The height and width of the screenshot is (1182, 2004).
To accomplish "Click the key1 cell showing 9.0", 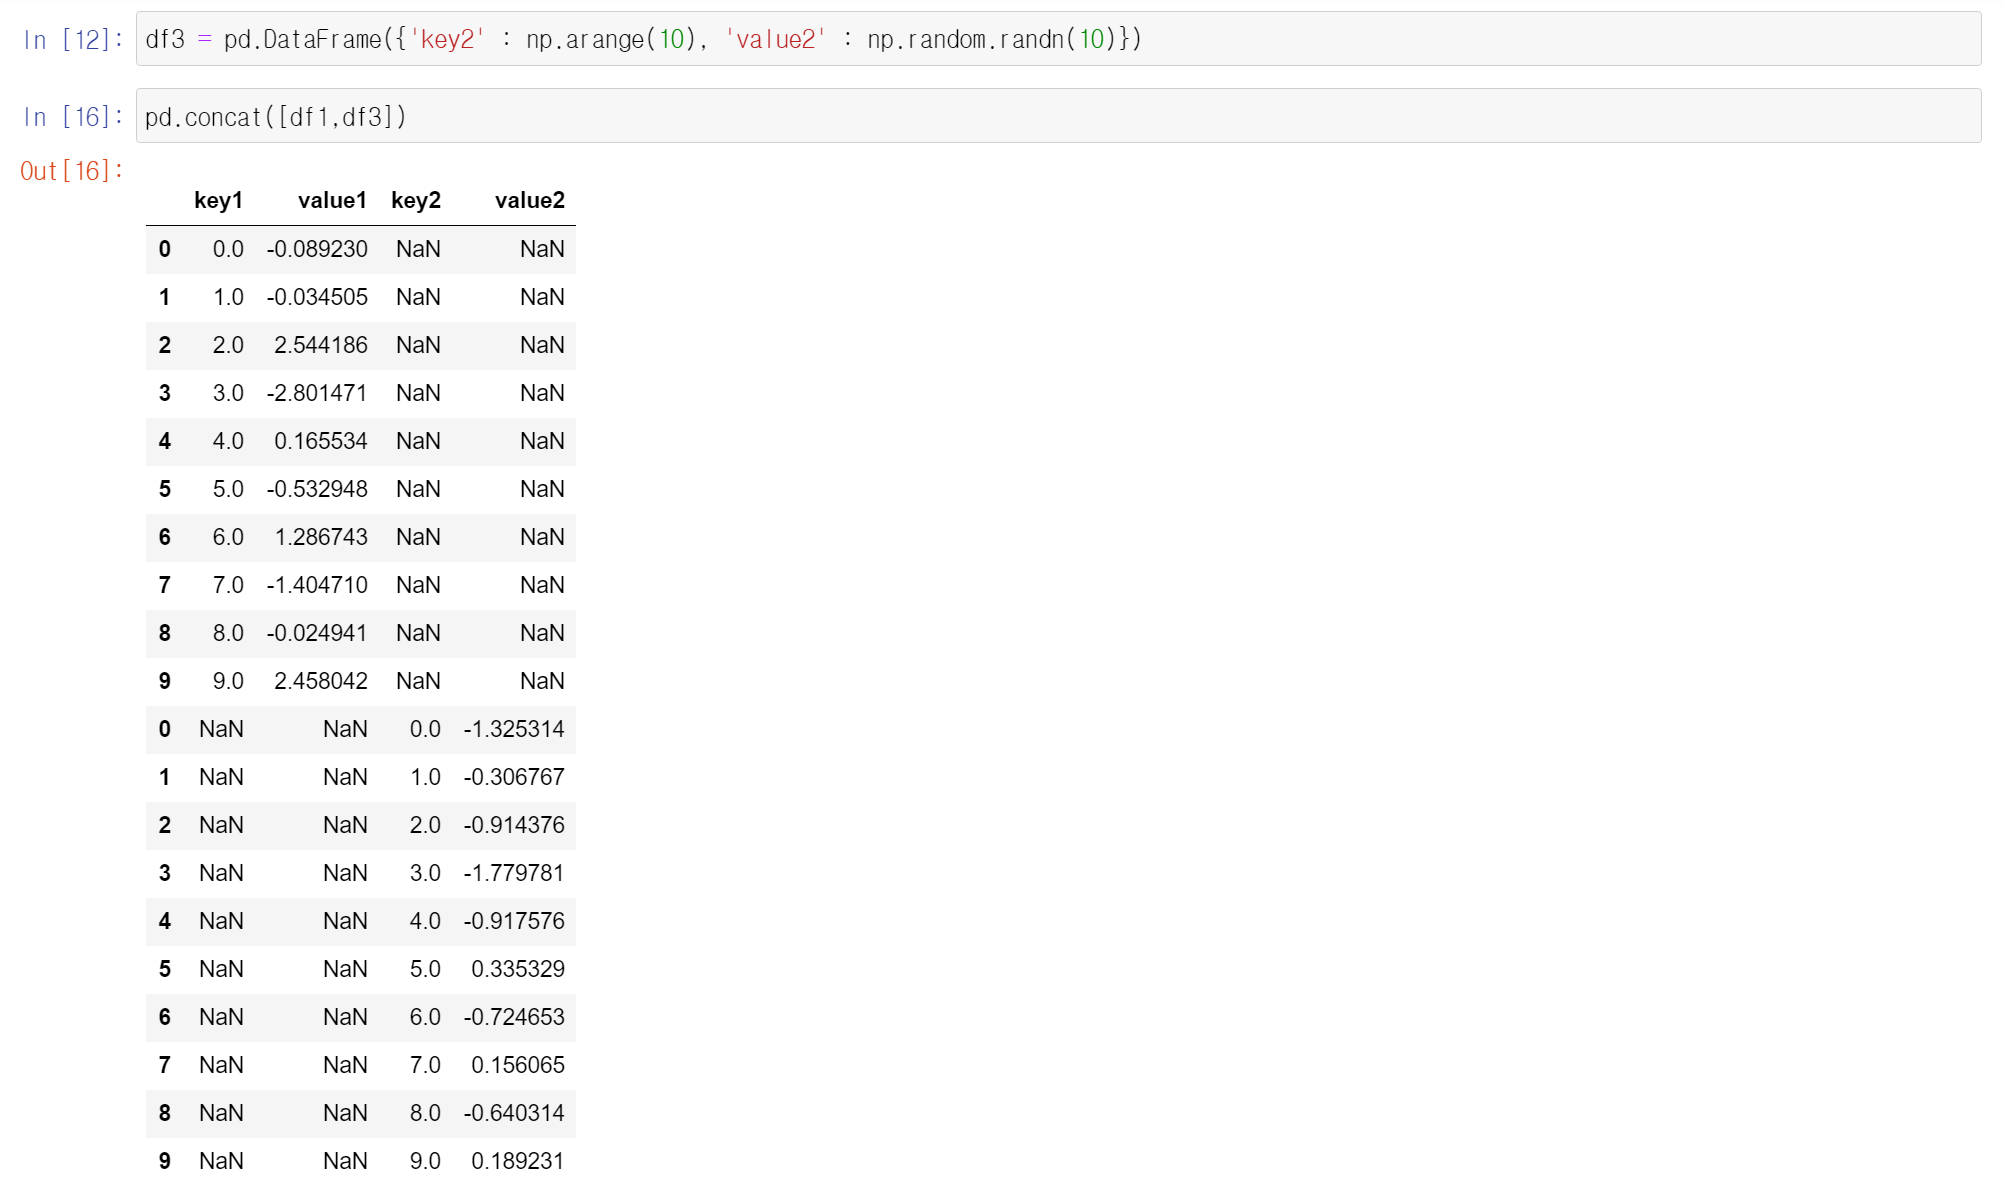I will click(228, 681).
